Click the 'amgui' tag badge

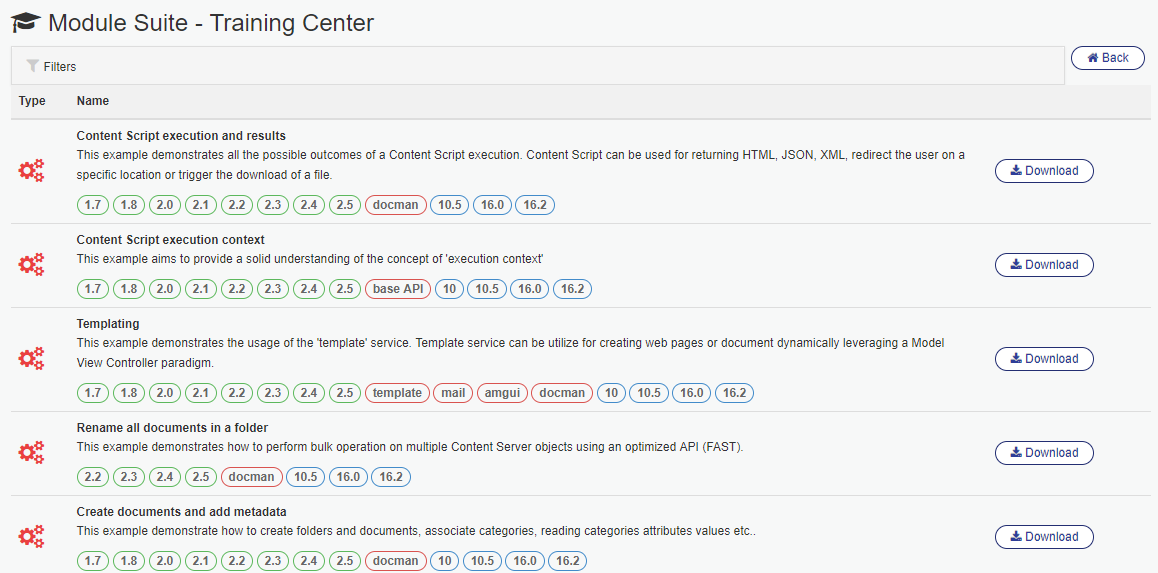[x=503, y=393]
